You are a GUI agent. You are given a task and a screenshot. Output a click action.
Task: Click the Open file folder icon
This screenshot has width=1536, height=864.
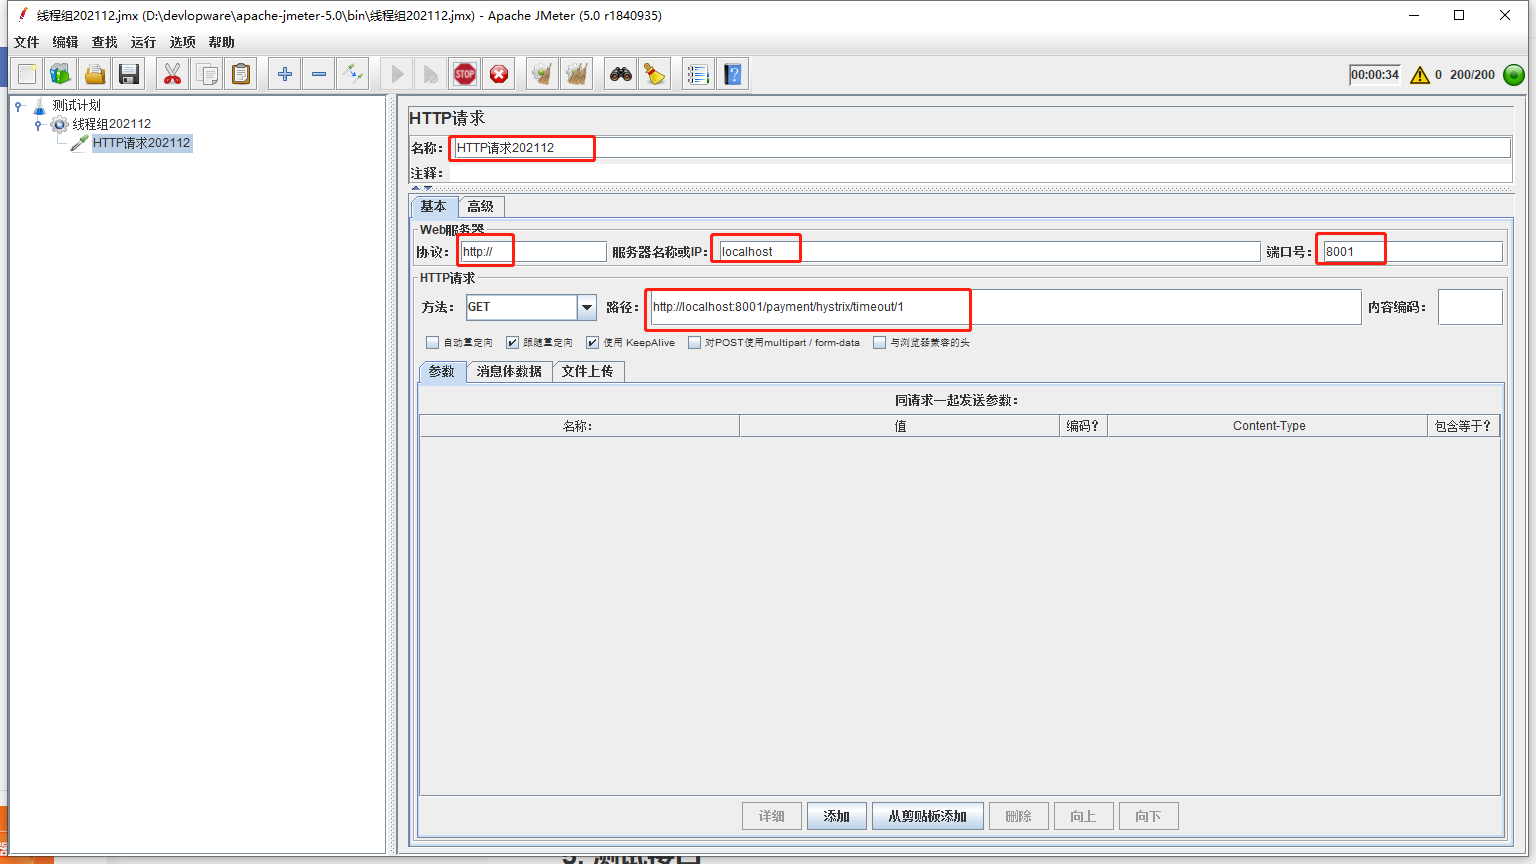coord(95,74)
